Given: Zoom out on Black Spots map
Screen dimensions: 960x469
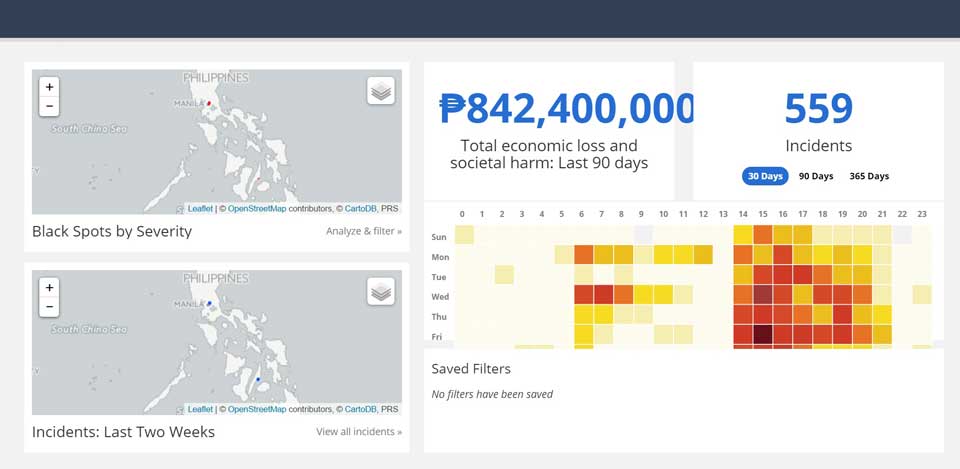Looking at the screenshot, I should point(49,106).
